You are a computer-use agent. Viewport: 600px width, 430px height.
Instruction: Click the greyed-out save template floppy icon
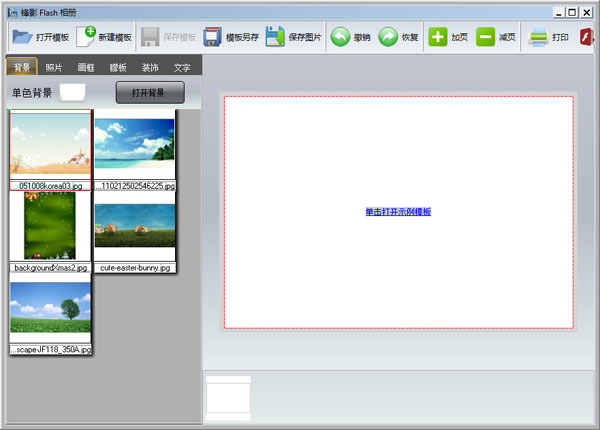[150, 37]
